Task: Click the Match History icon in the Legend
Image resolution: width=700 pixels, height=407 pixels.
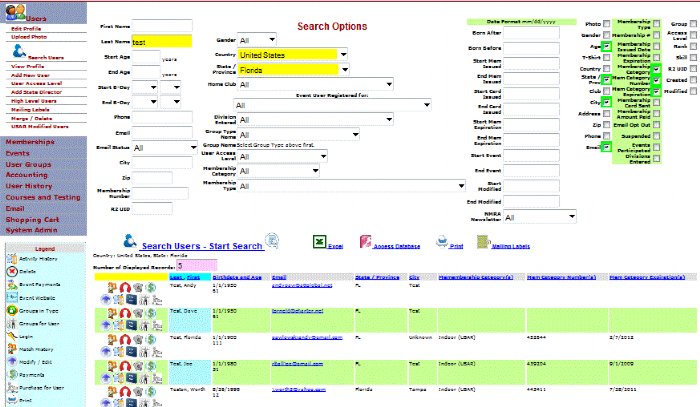Action: pos(12,349)
